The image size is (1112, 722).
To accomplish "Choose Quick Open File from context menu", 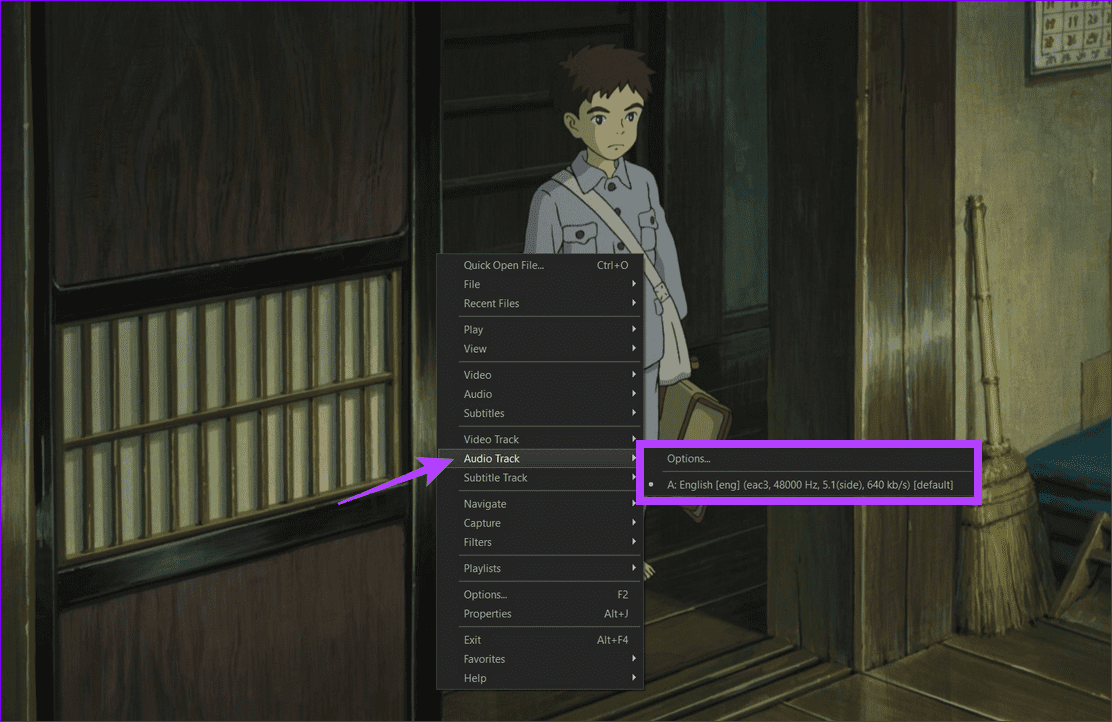I will coord(540,265).
